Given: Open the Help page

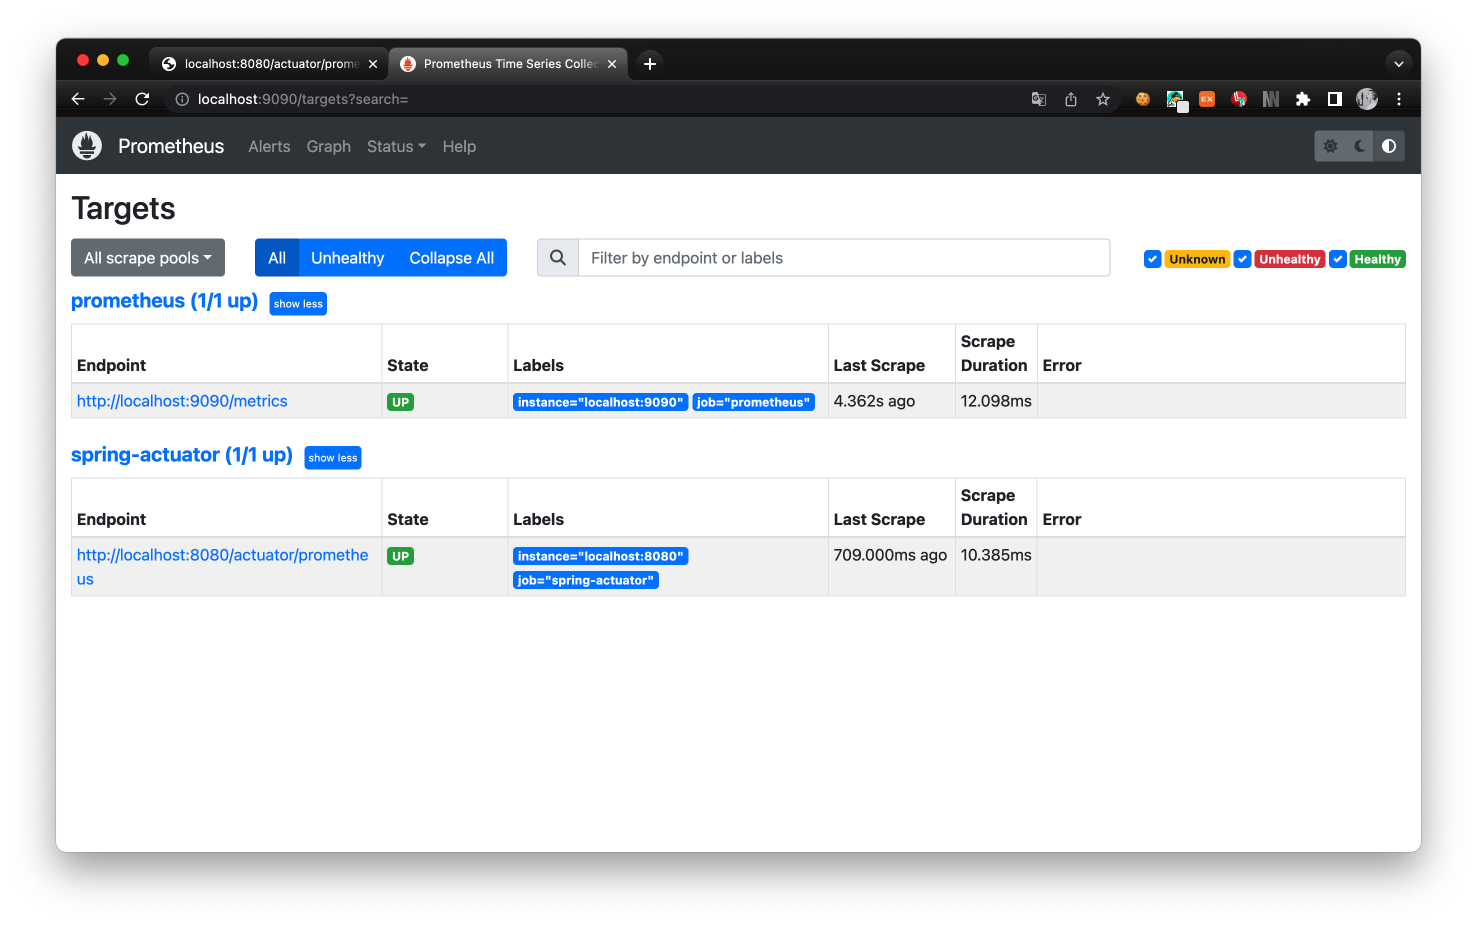Looking at the screenshot, I should tap(459, 146).
